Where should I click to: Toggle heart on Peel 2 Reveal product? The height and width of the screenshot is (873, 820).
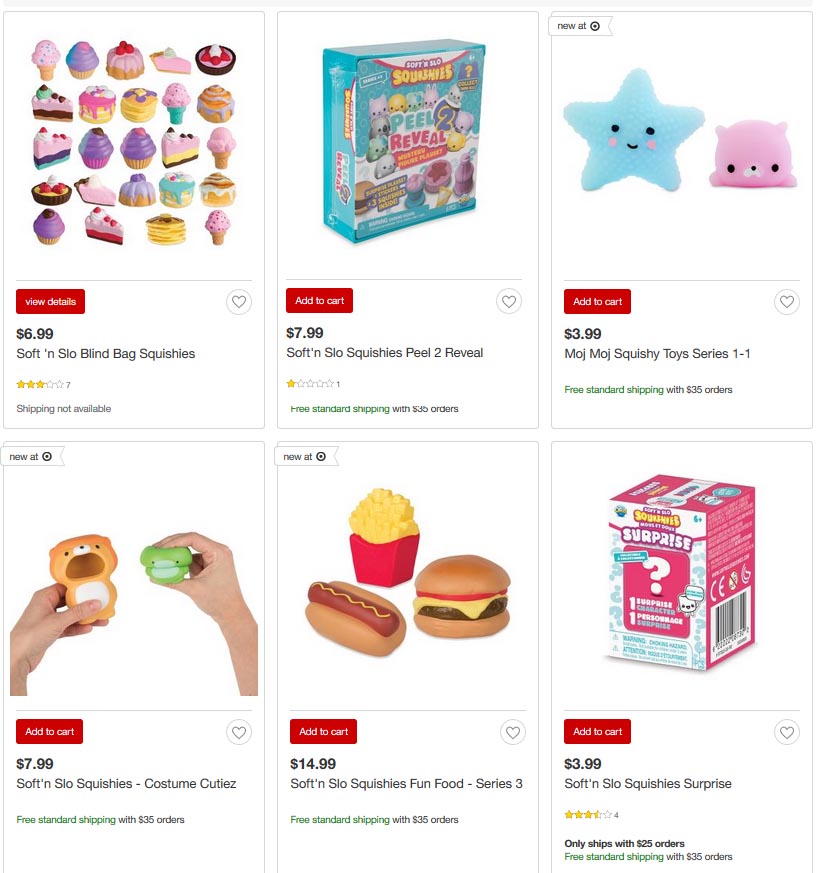tap(509, 301)
